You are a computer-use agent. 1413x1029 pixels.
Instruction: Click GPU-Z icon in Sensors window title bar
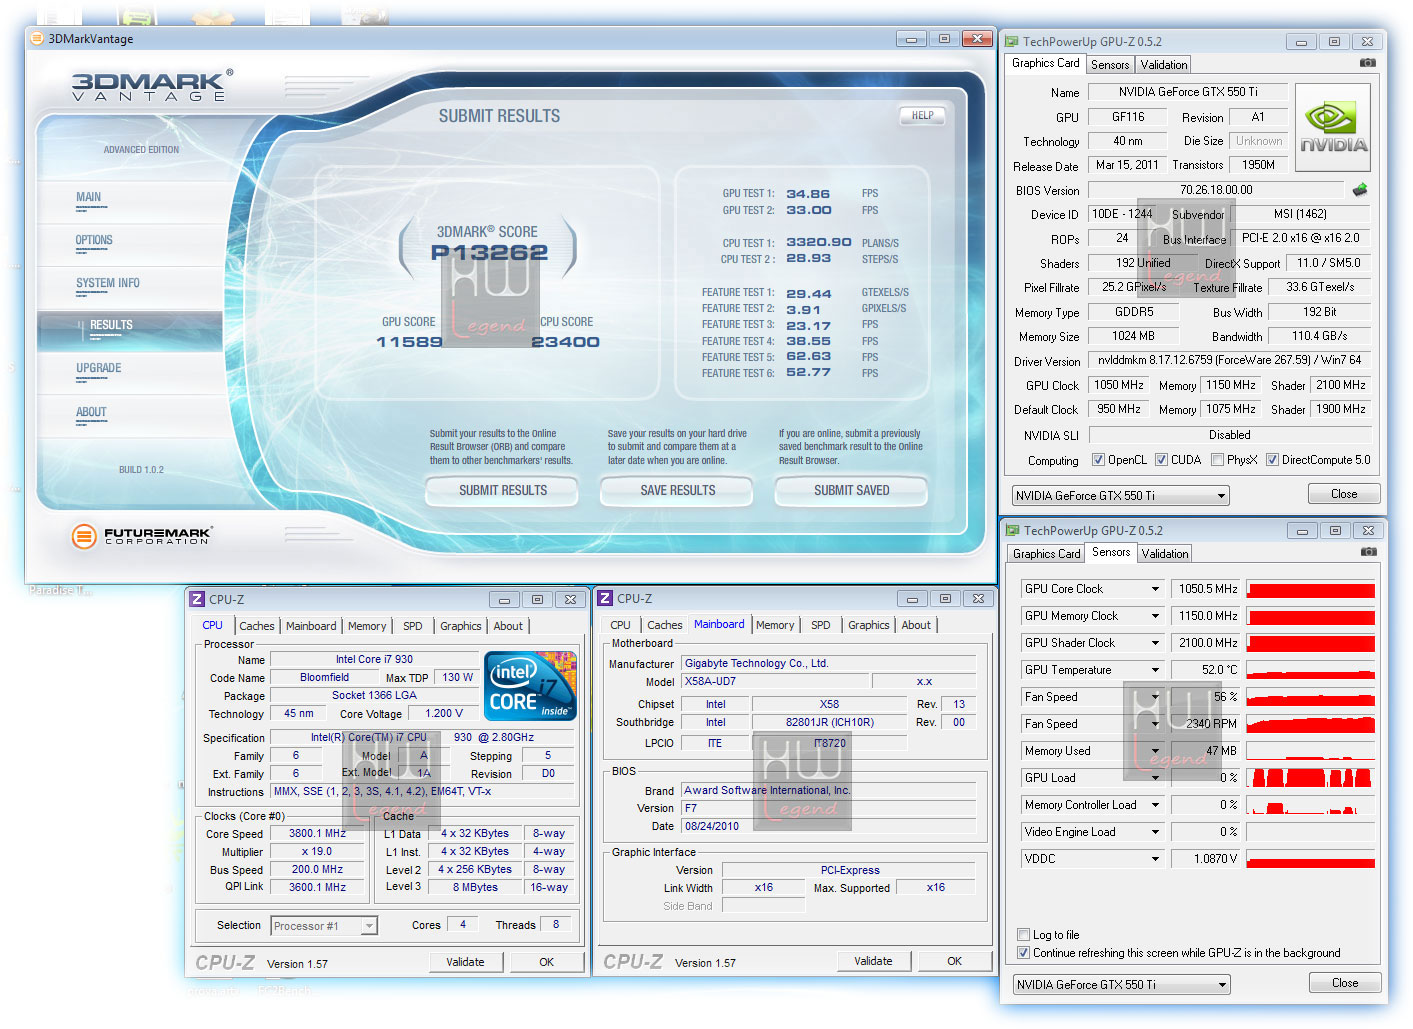tap(1013, 531)
